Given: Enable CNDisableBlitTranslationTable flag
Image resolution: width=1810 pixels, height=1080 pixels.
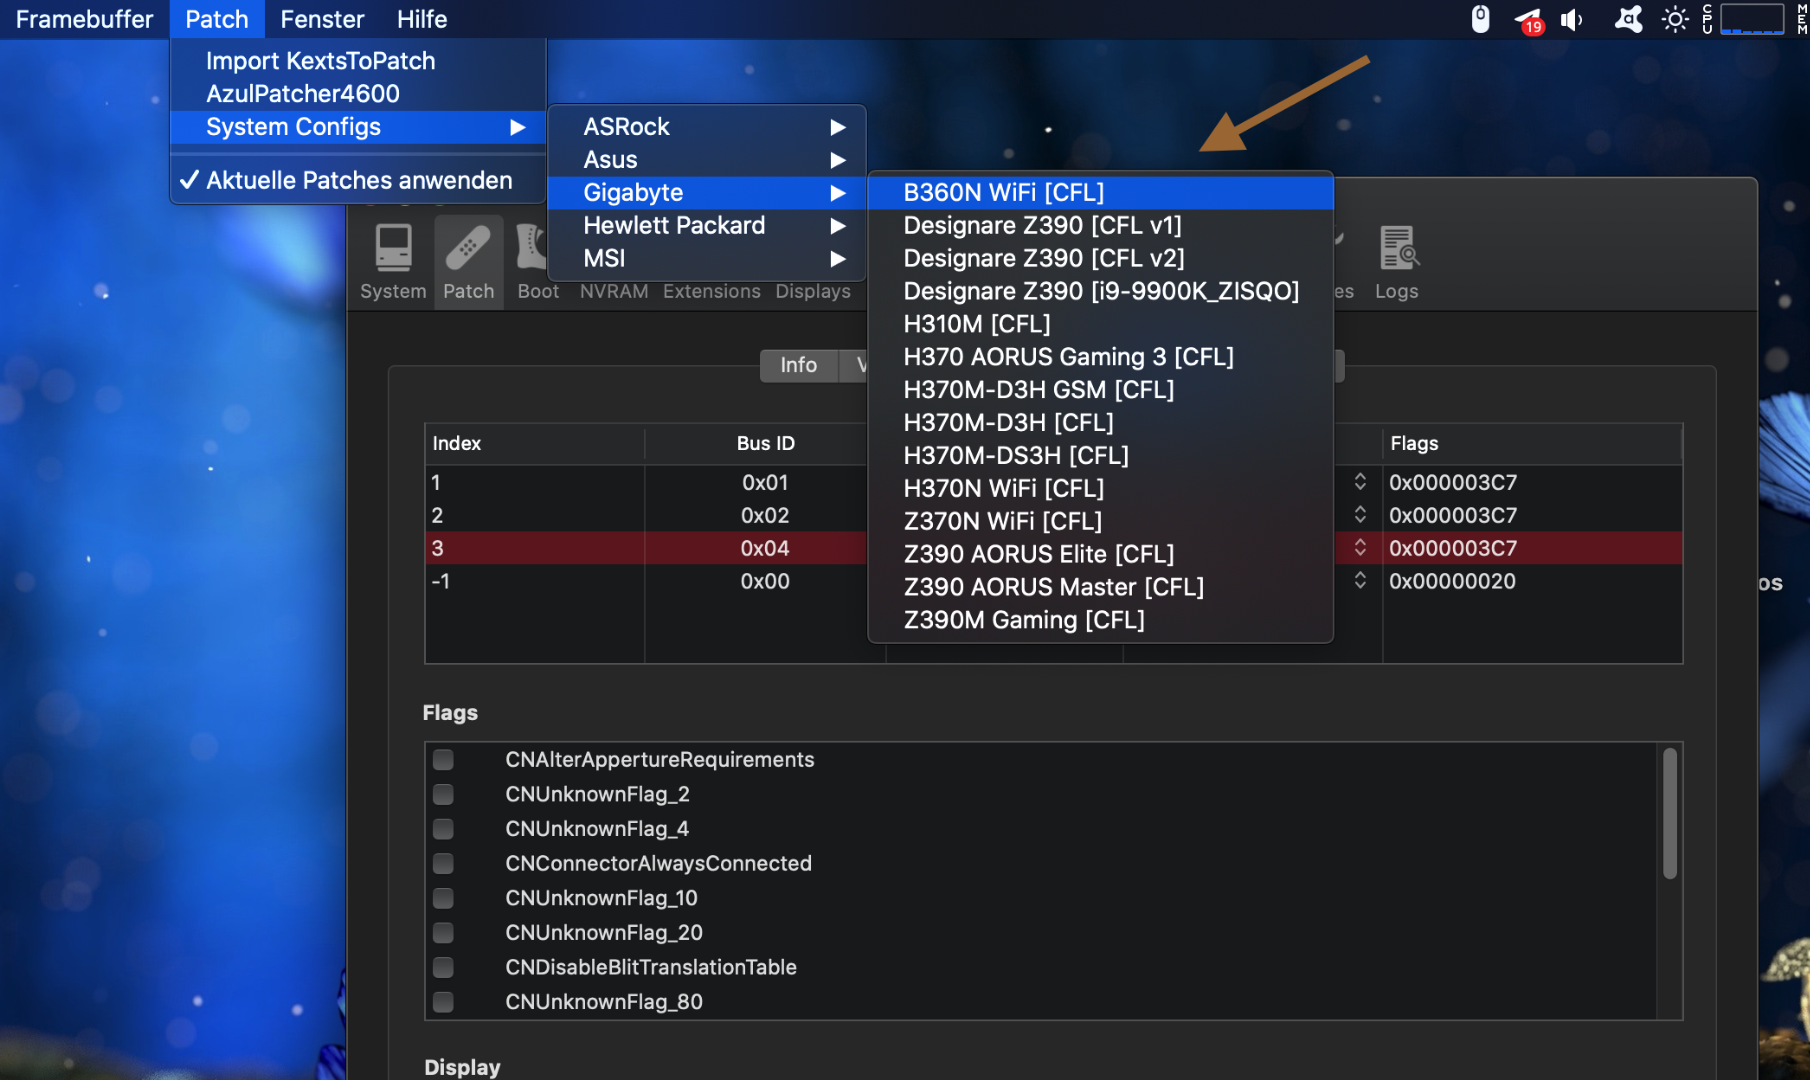Looking at the screenshot, I should 443,967.
